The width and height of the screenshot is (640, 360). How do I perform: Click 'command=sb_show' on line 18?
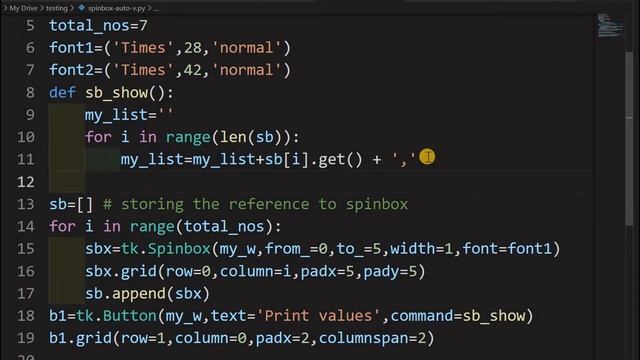coord(458,316)
